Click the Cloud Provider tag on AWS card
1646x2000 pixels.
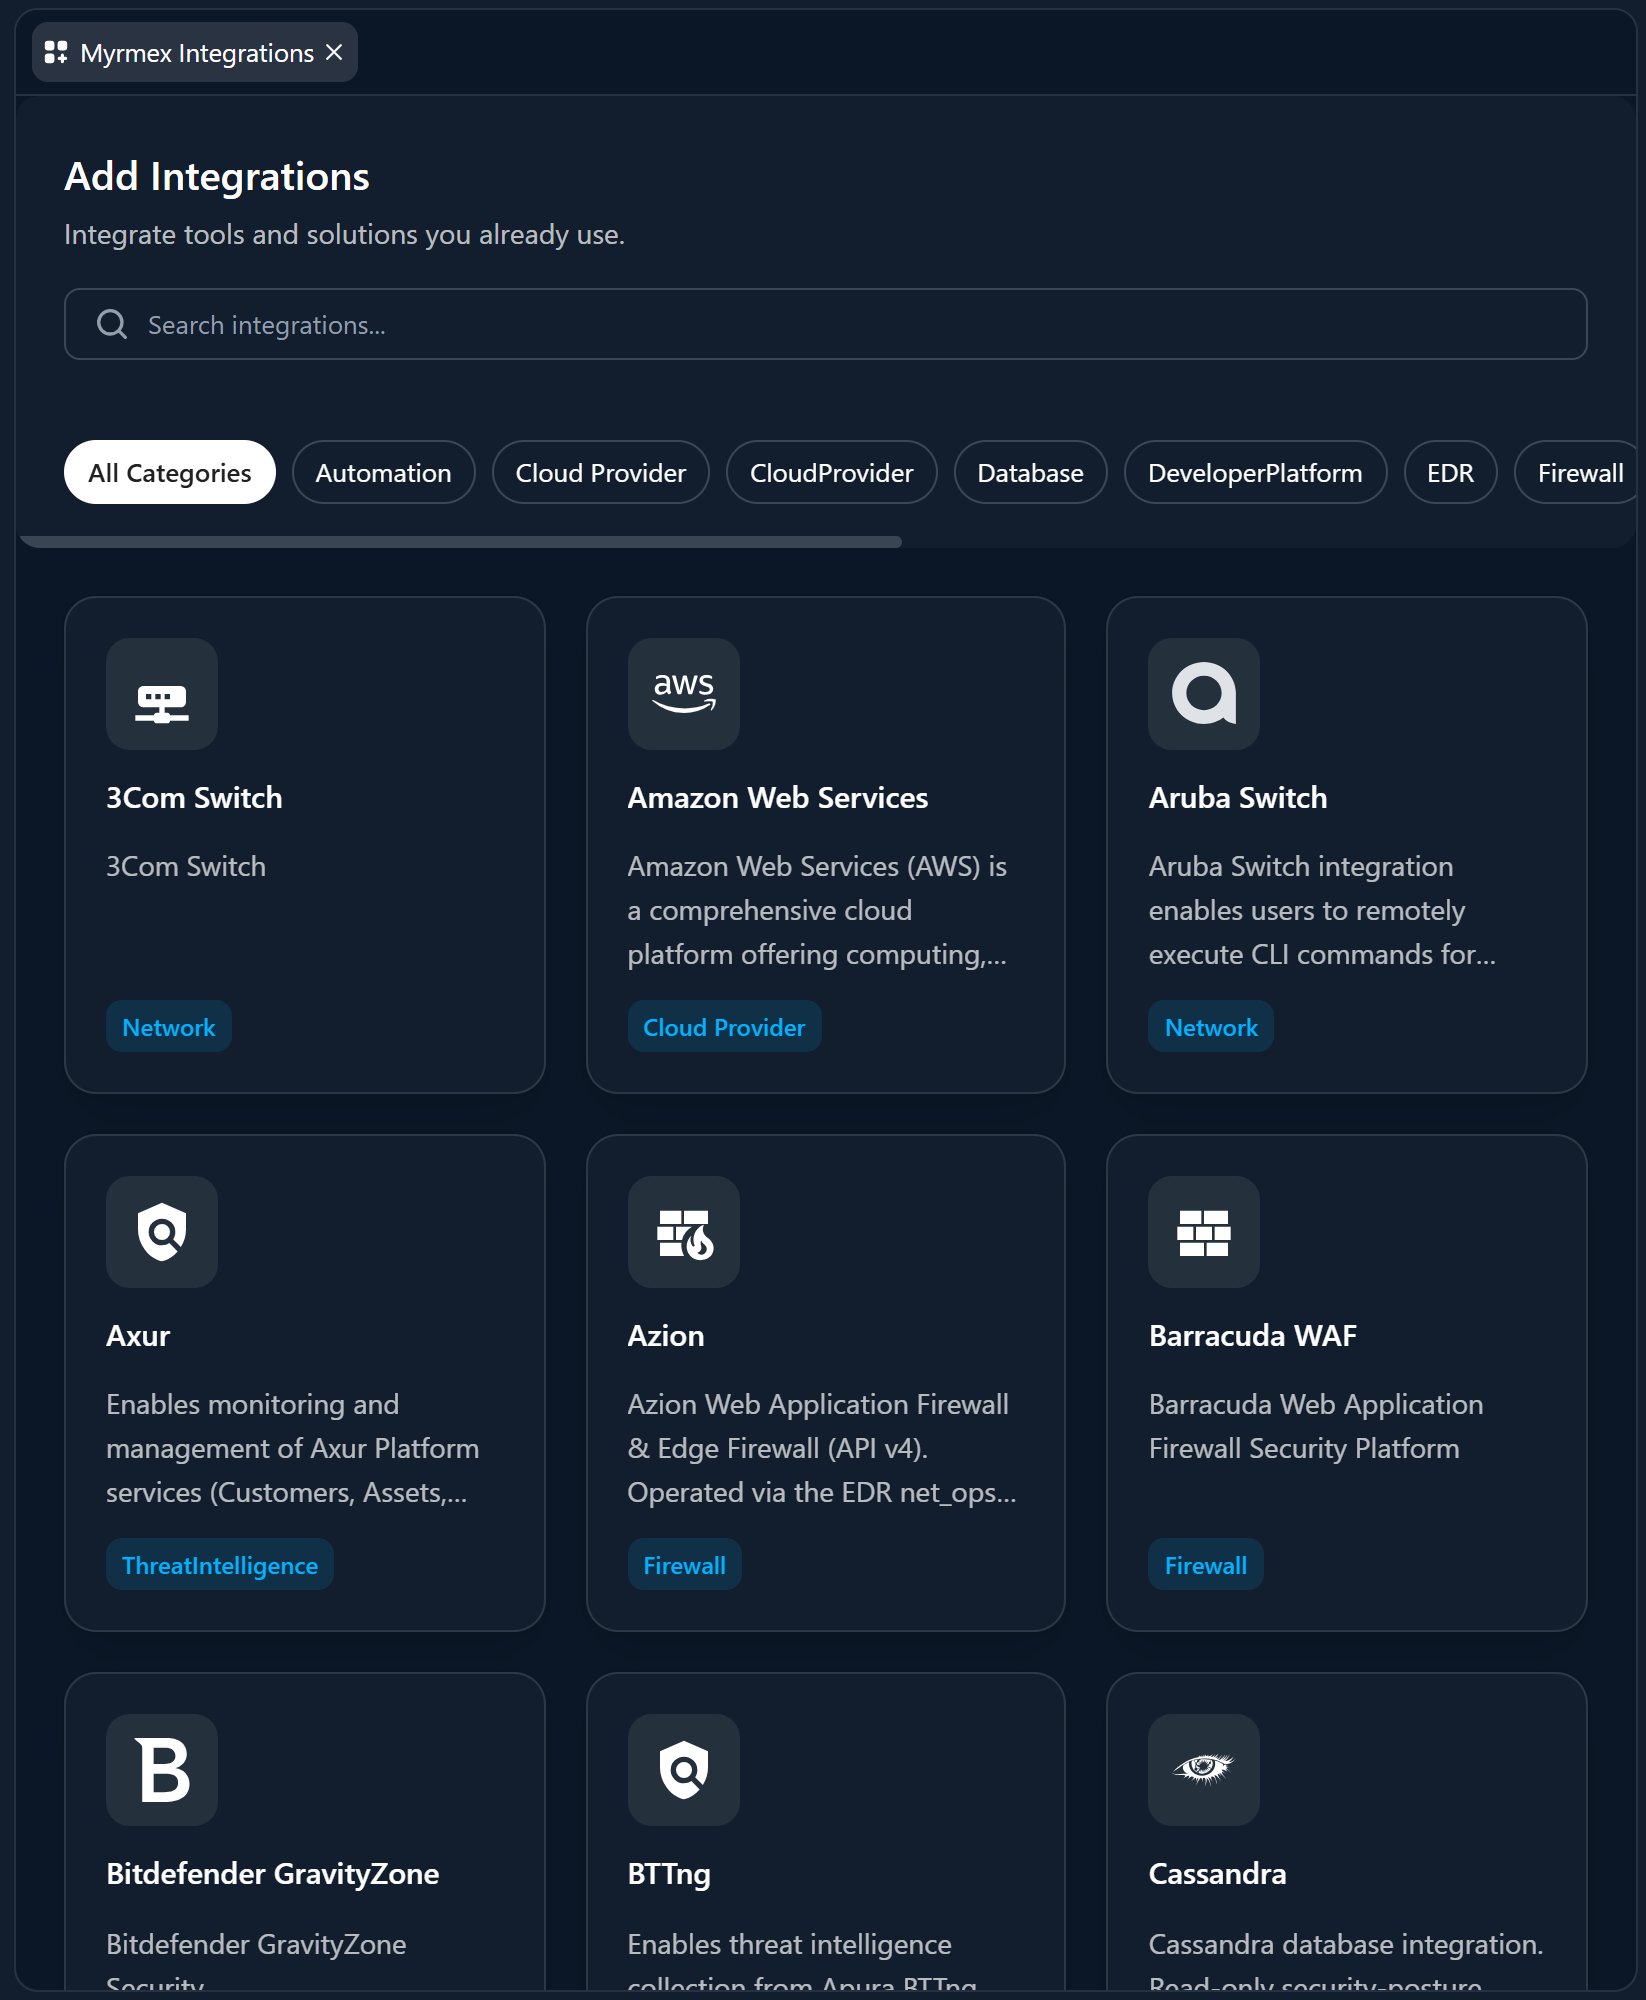tap(724, 1027)
